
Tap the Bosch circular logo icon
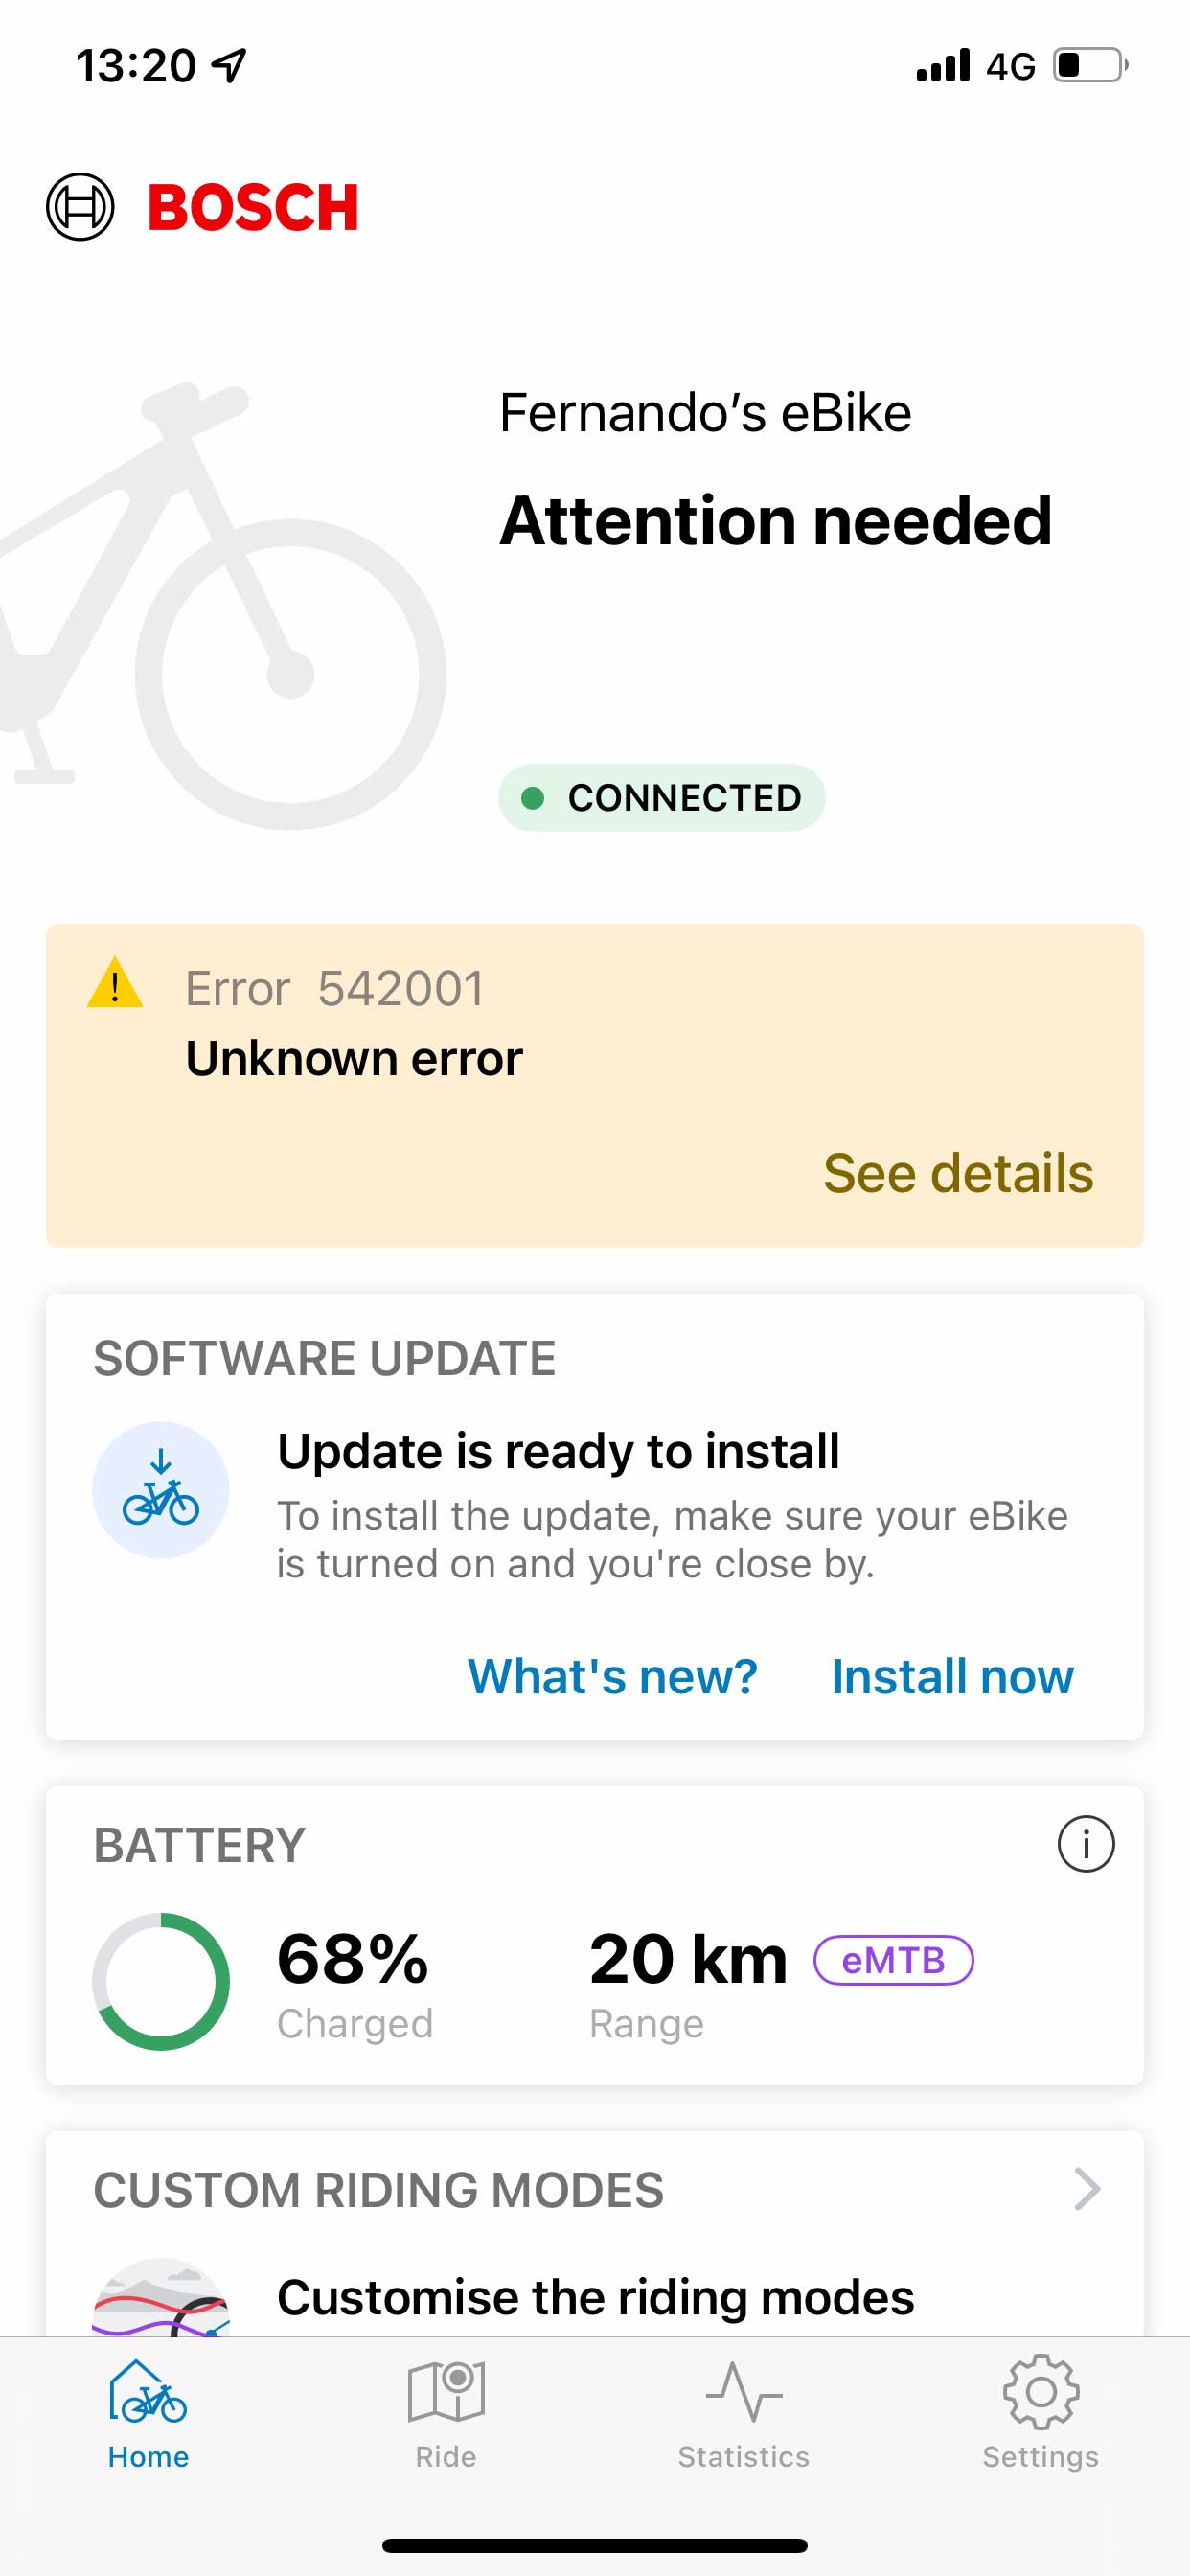[x=80, y=207]
